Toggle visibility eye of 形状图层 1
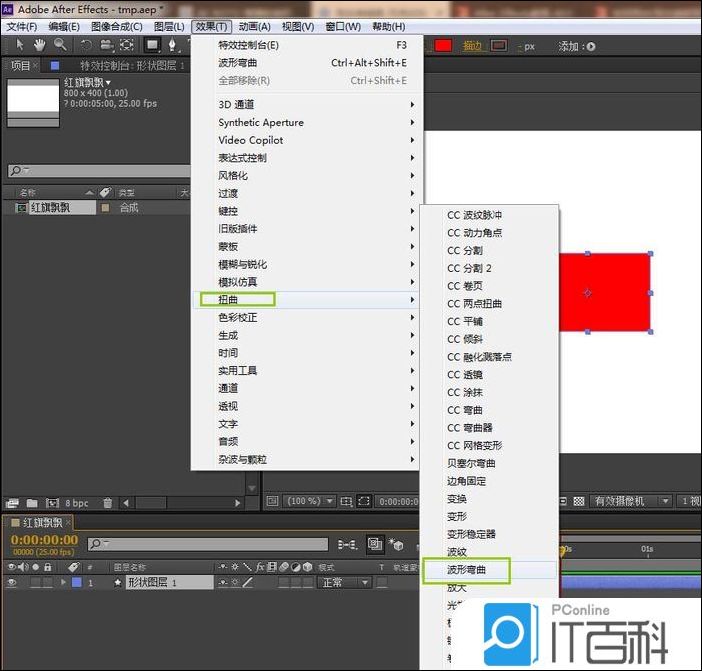The image size is (702, 671). (11, 582)
